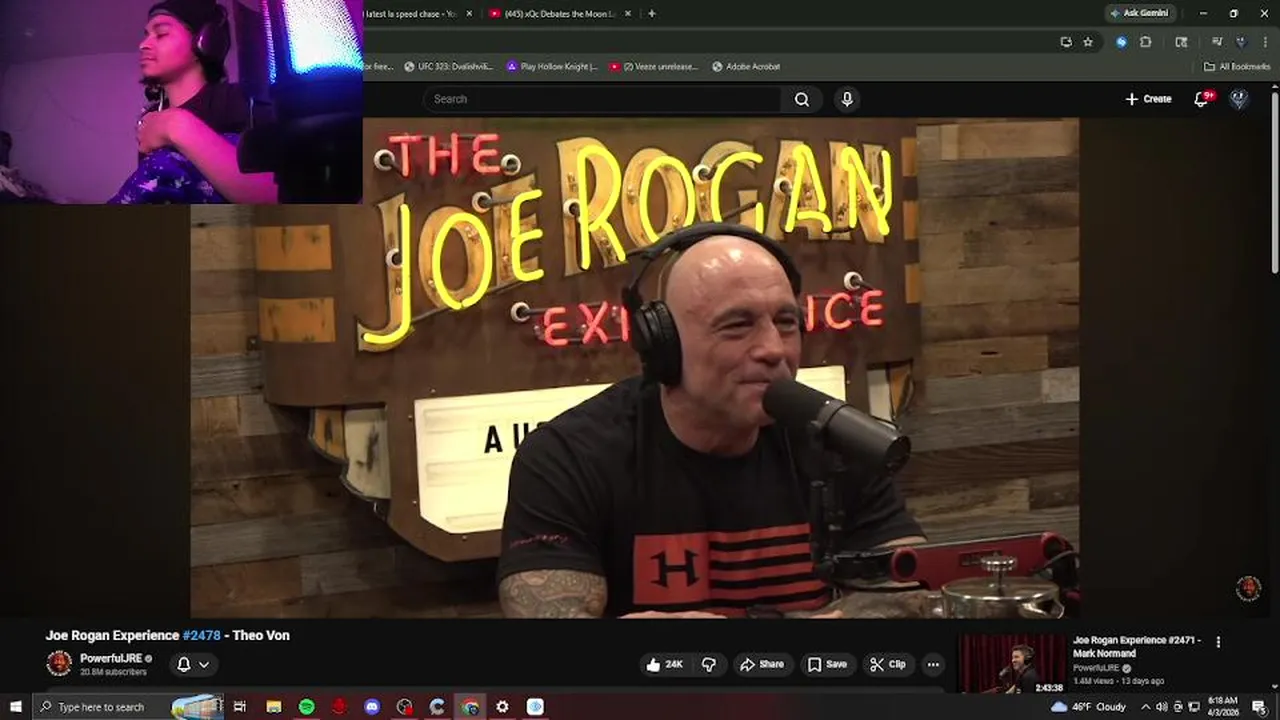The image size is (1280, 720).
Task: Open File Explorer from the taskbar
Action: (273, 707)
